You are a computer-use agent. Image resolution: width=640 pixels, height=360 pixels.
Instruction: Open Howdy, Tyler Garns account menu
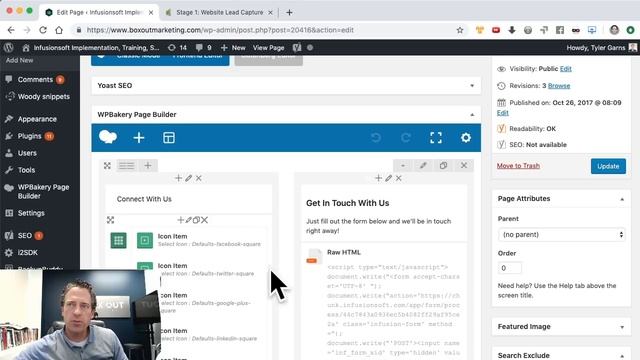tap(601, 47)
